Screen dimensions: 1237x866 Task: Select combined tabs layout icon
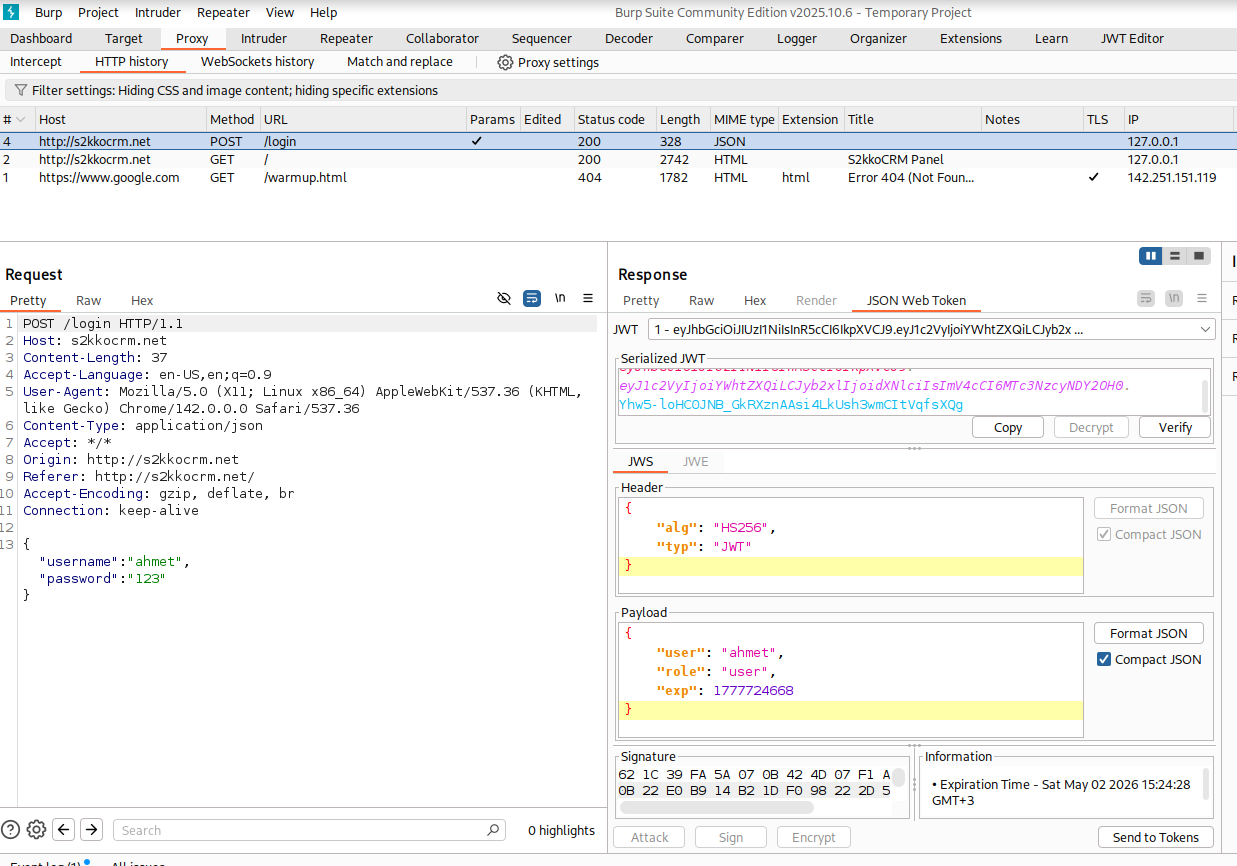click(1198, 256)
